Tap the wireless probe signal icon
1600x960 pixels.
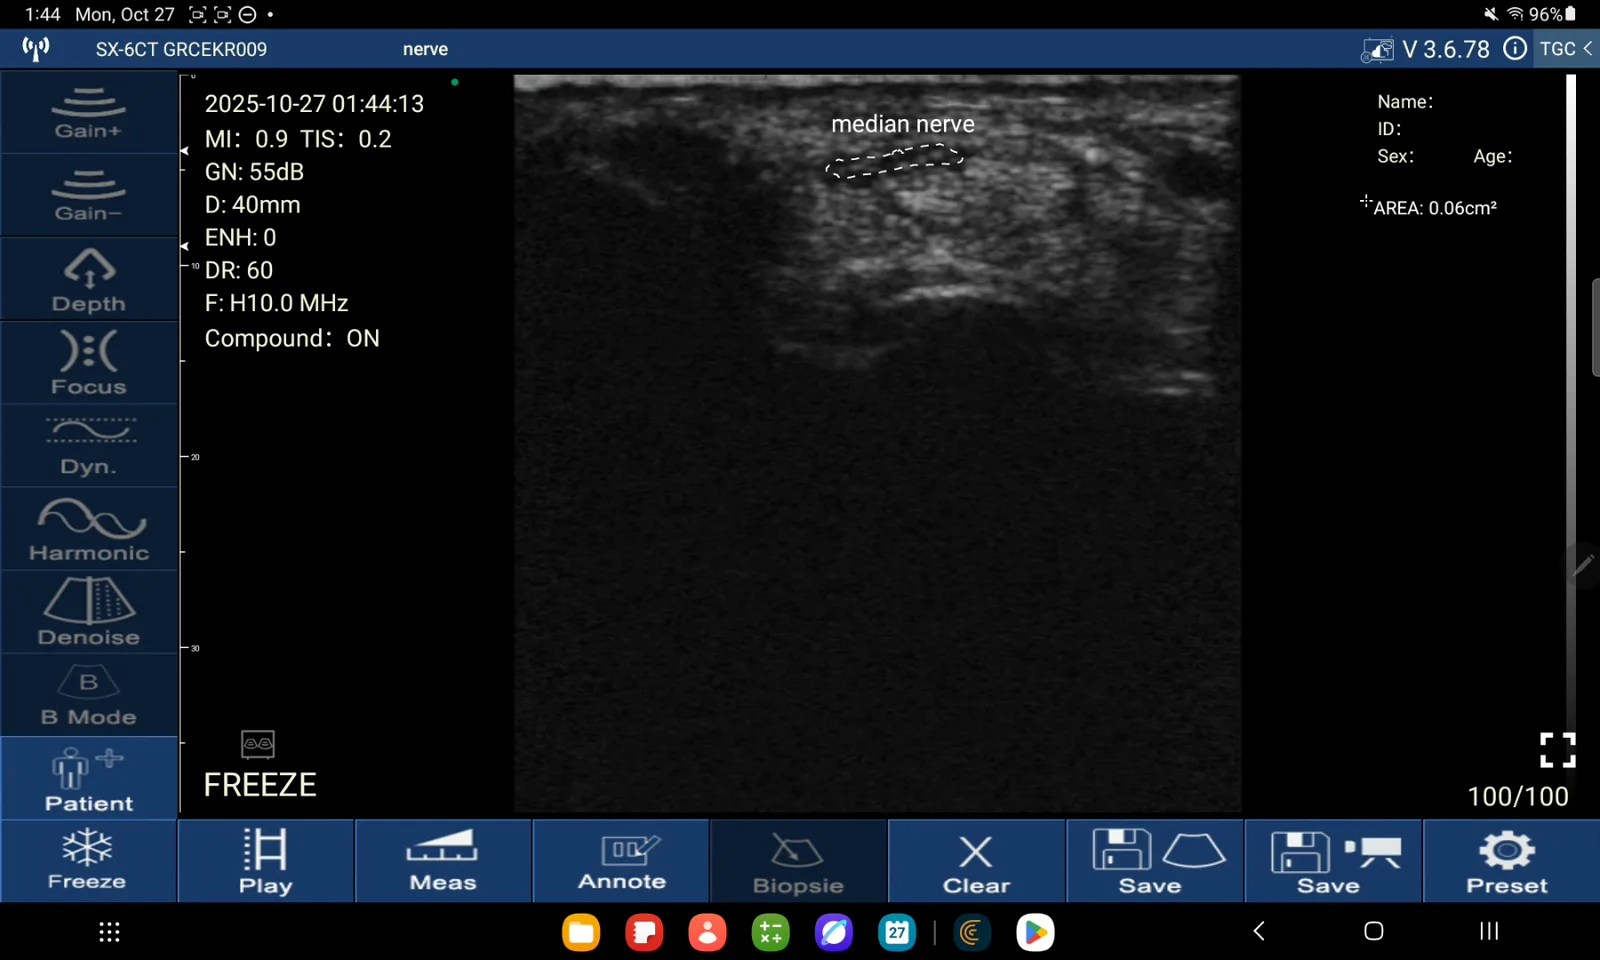point(36,48)
